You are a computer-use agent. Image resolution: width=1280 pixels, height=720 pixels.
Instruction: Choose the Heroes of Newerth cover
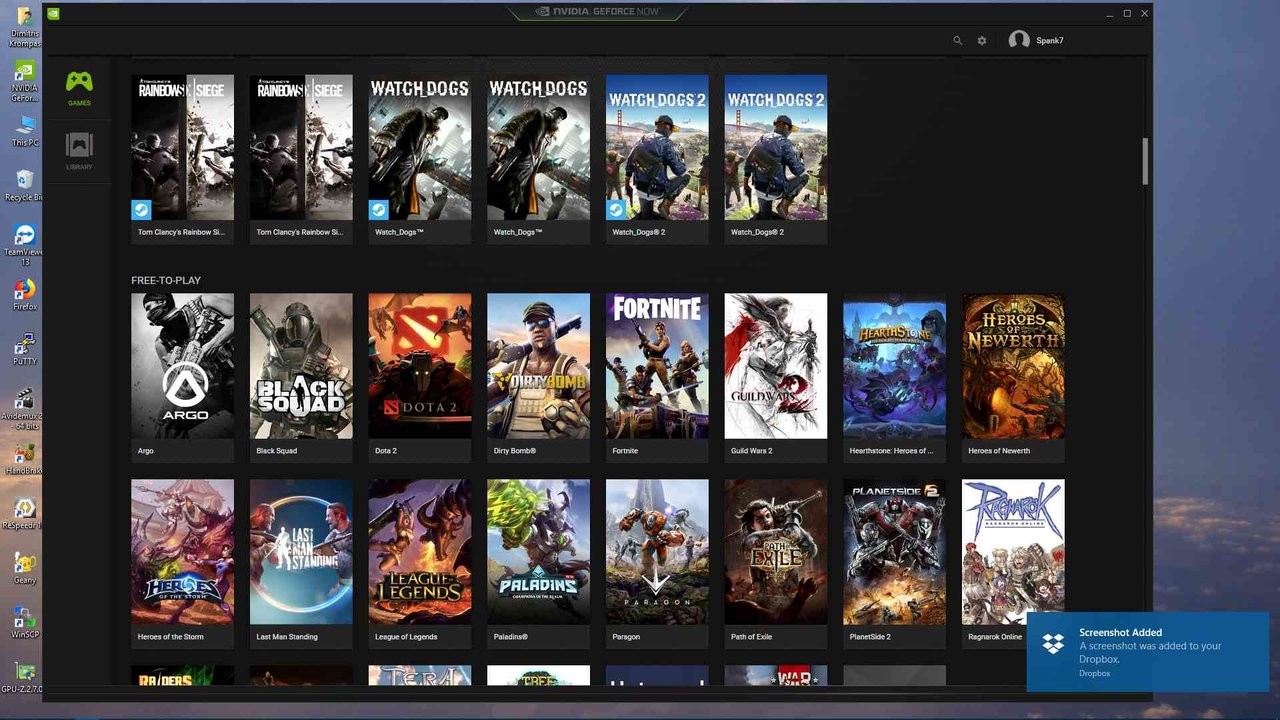[x=1013, y=366]
